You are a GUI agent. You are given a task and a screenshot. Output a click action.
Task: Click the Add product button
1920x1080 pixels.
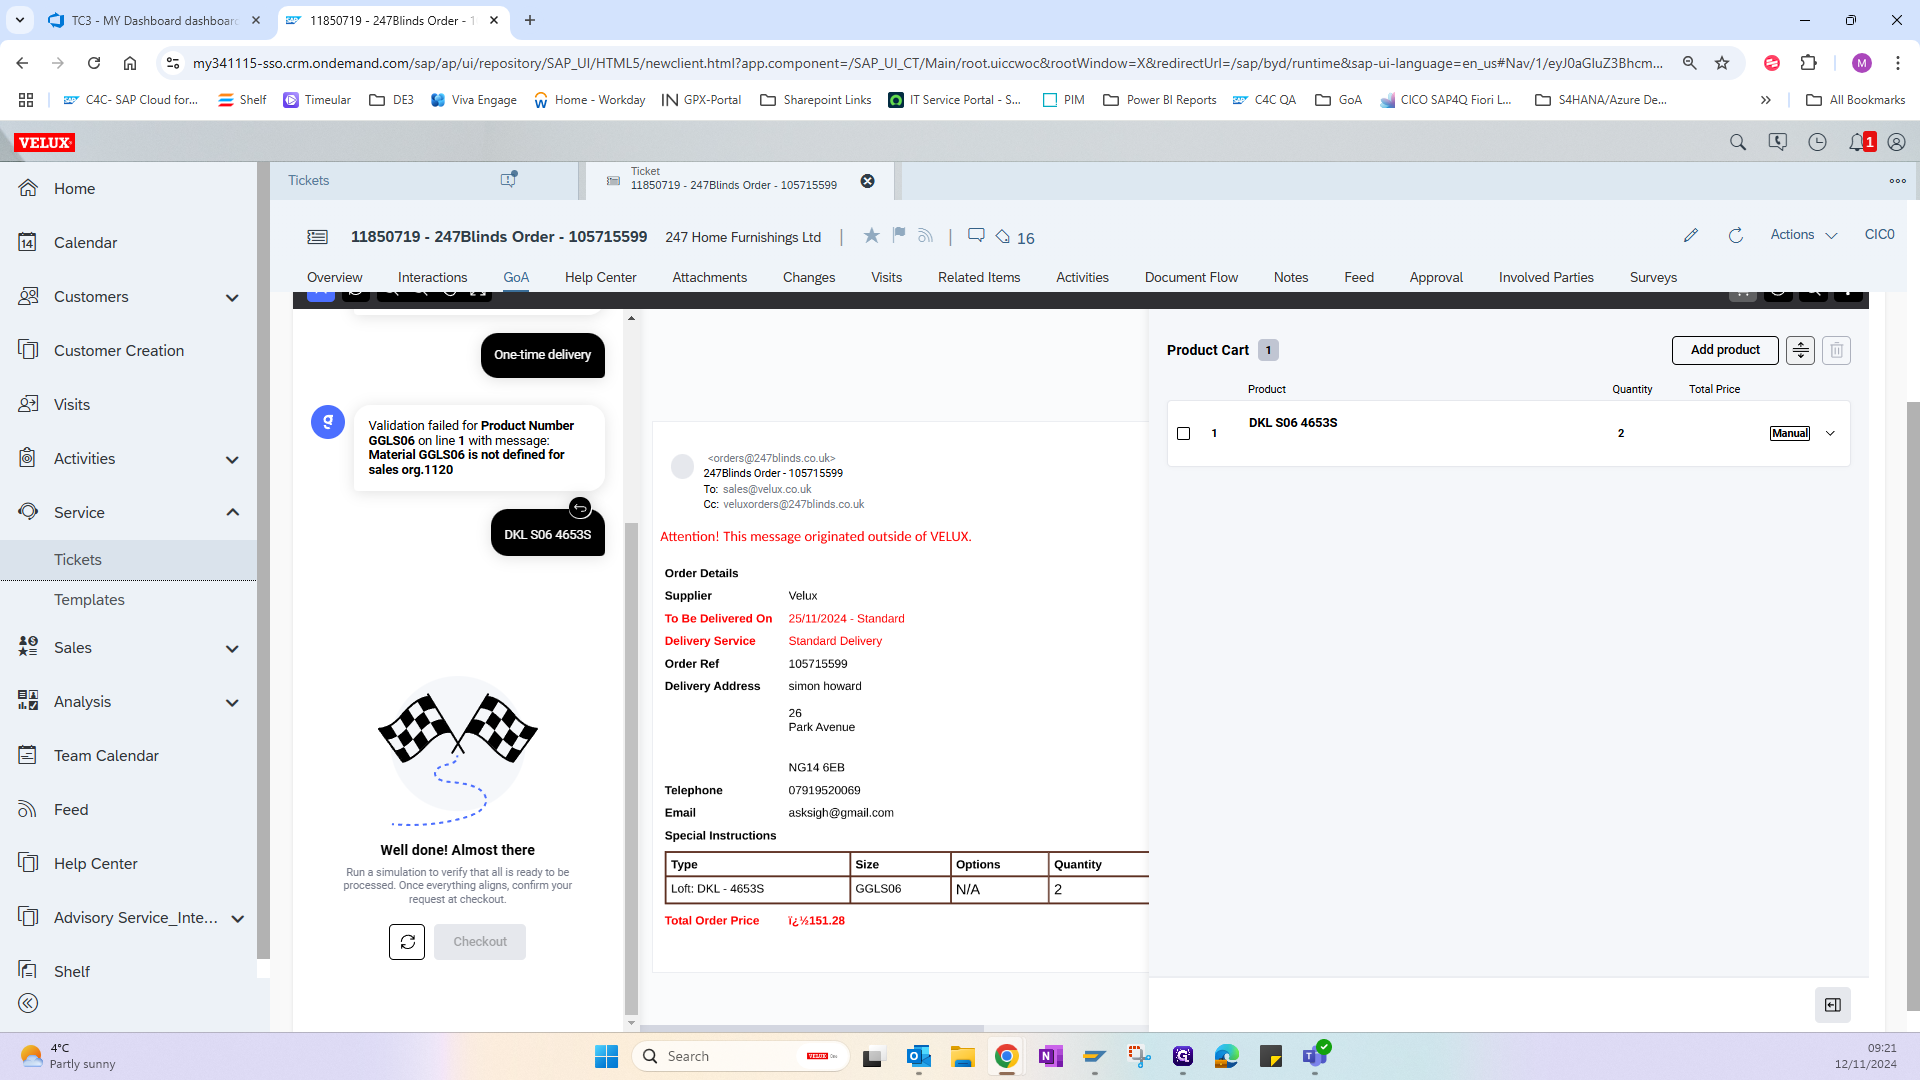tap(1725, 350)
